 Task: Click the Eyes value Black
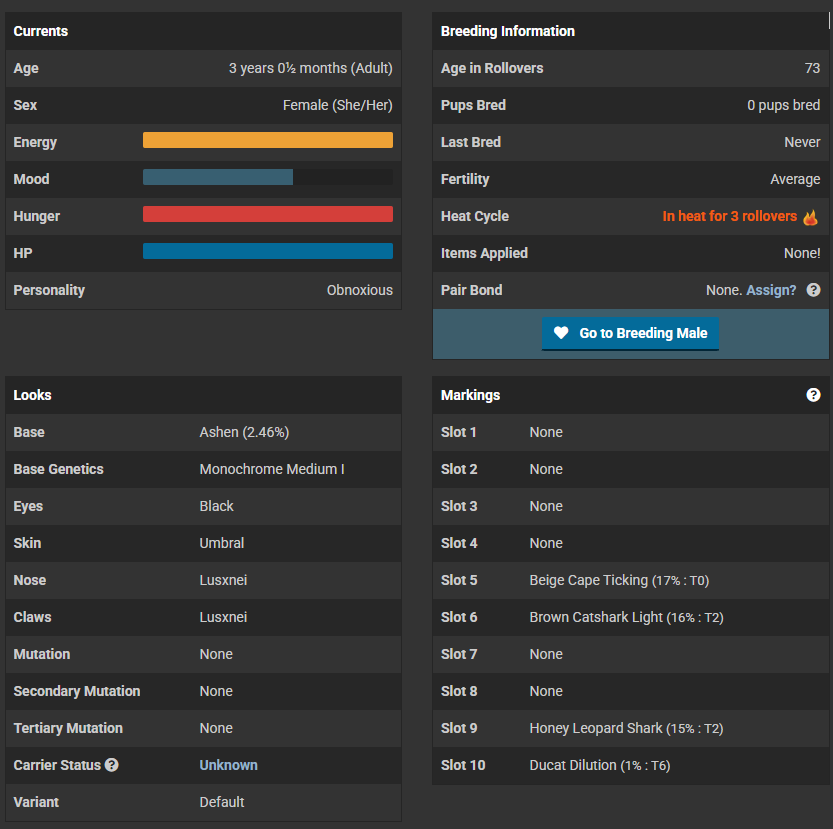click(216, 506)
